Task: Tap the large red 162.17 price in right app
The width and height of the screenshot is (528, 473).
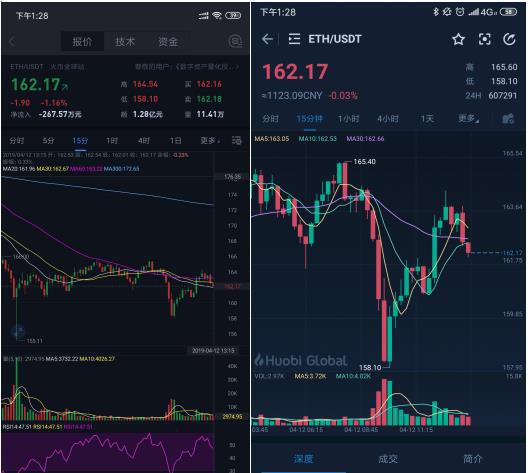Action: click(x=295, y=72)
